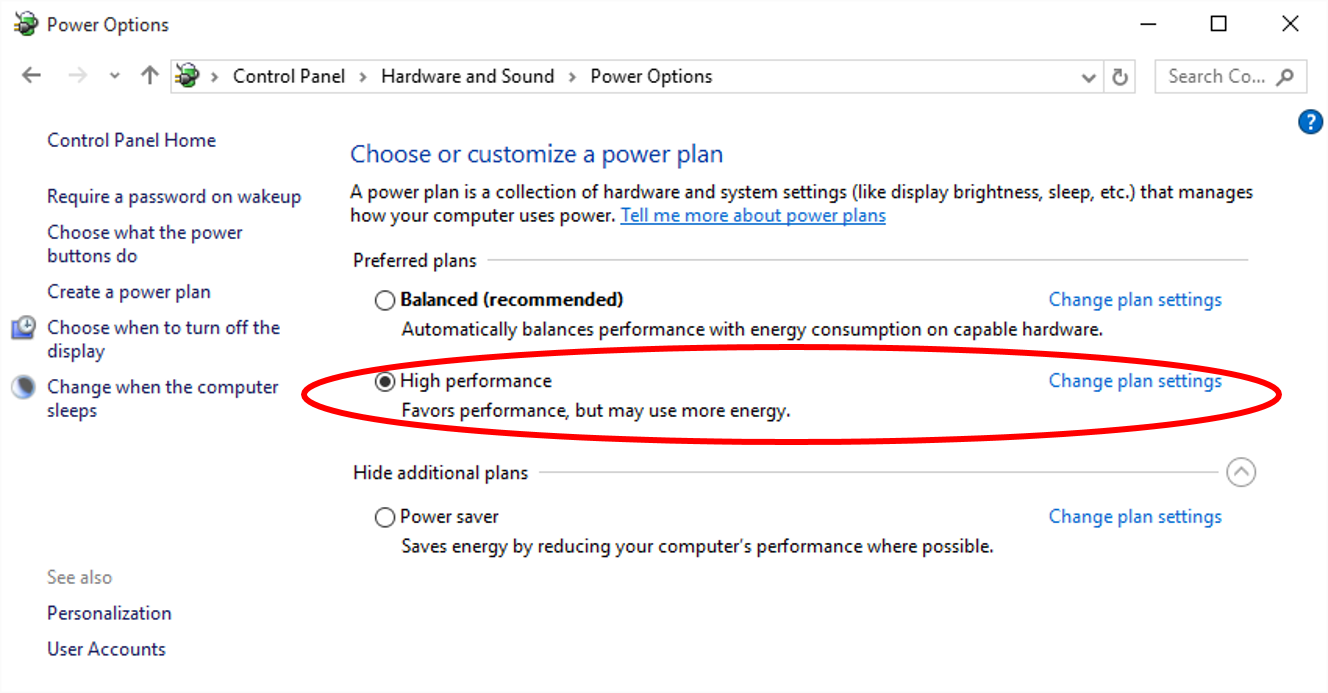The width and height of the screenshot is (1328, 693).
Task: Select the Power saver plan
Action: click(385, 517)
